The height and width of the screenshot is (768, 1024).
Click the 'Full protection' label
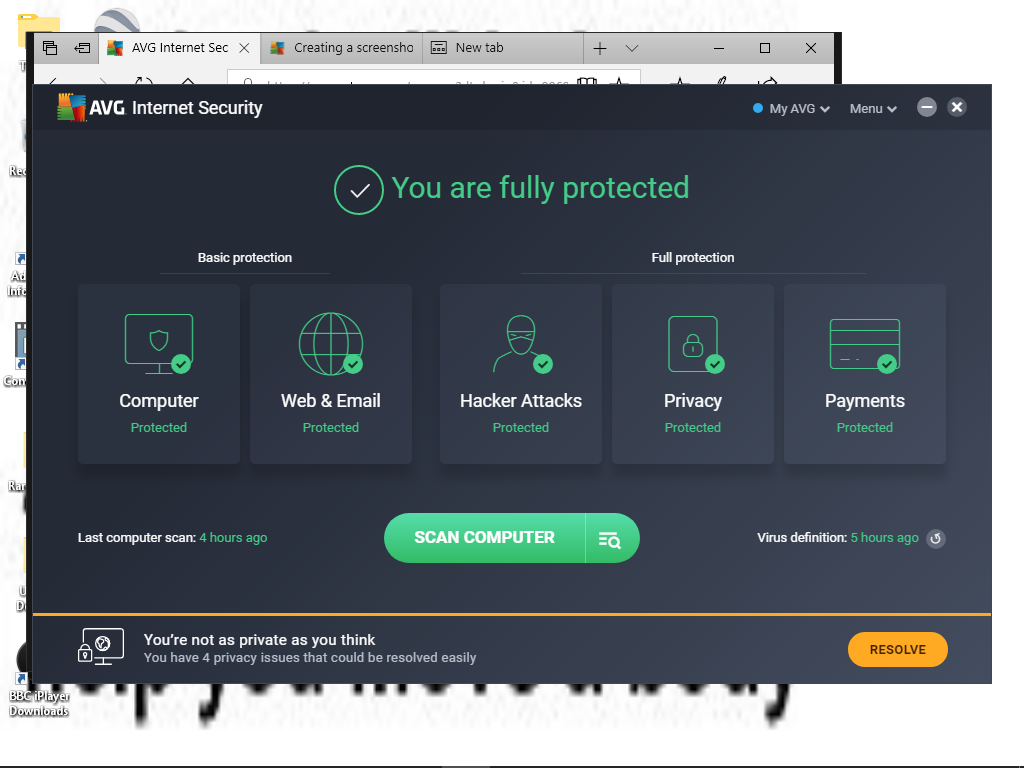[x=693, y=257]
